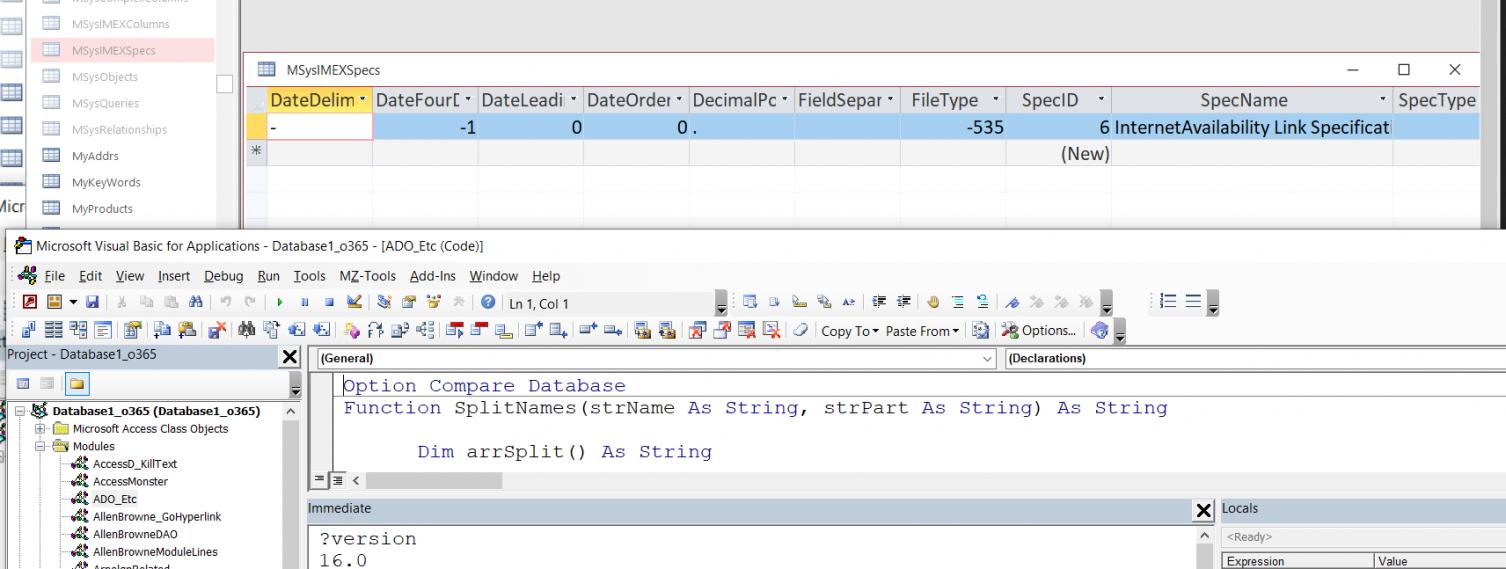Open the Insert menu
Screen dimensions: 1506x569
174,276
